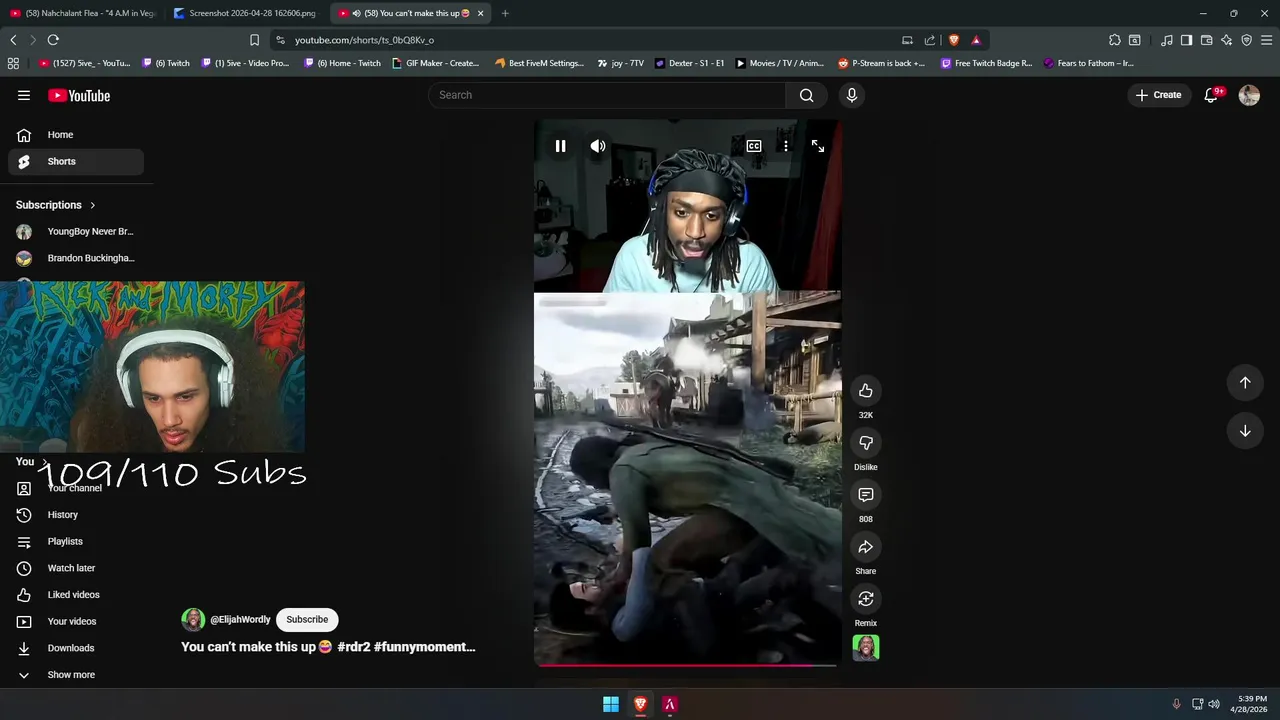Dislike the Short
Screen dimensions: 1280x720
click(866, 443)
